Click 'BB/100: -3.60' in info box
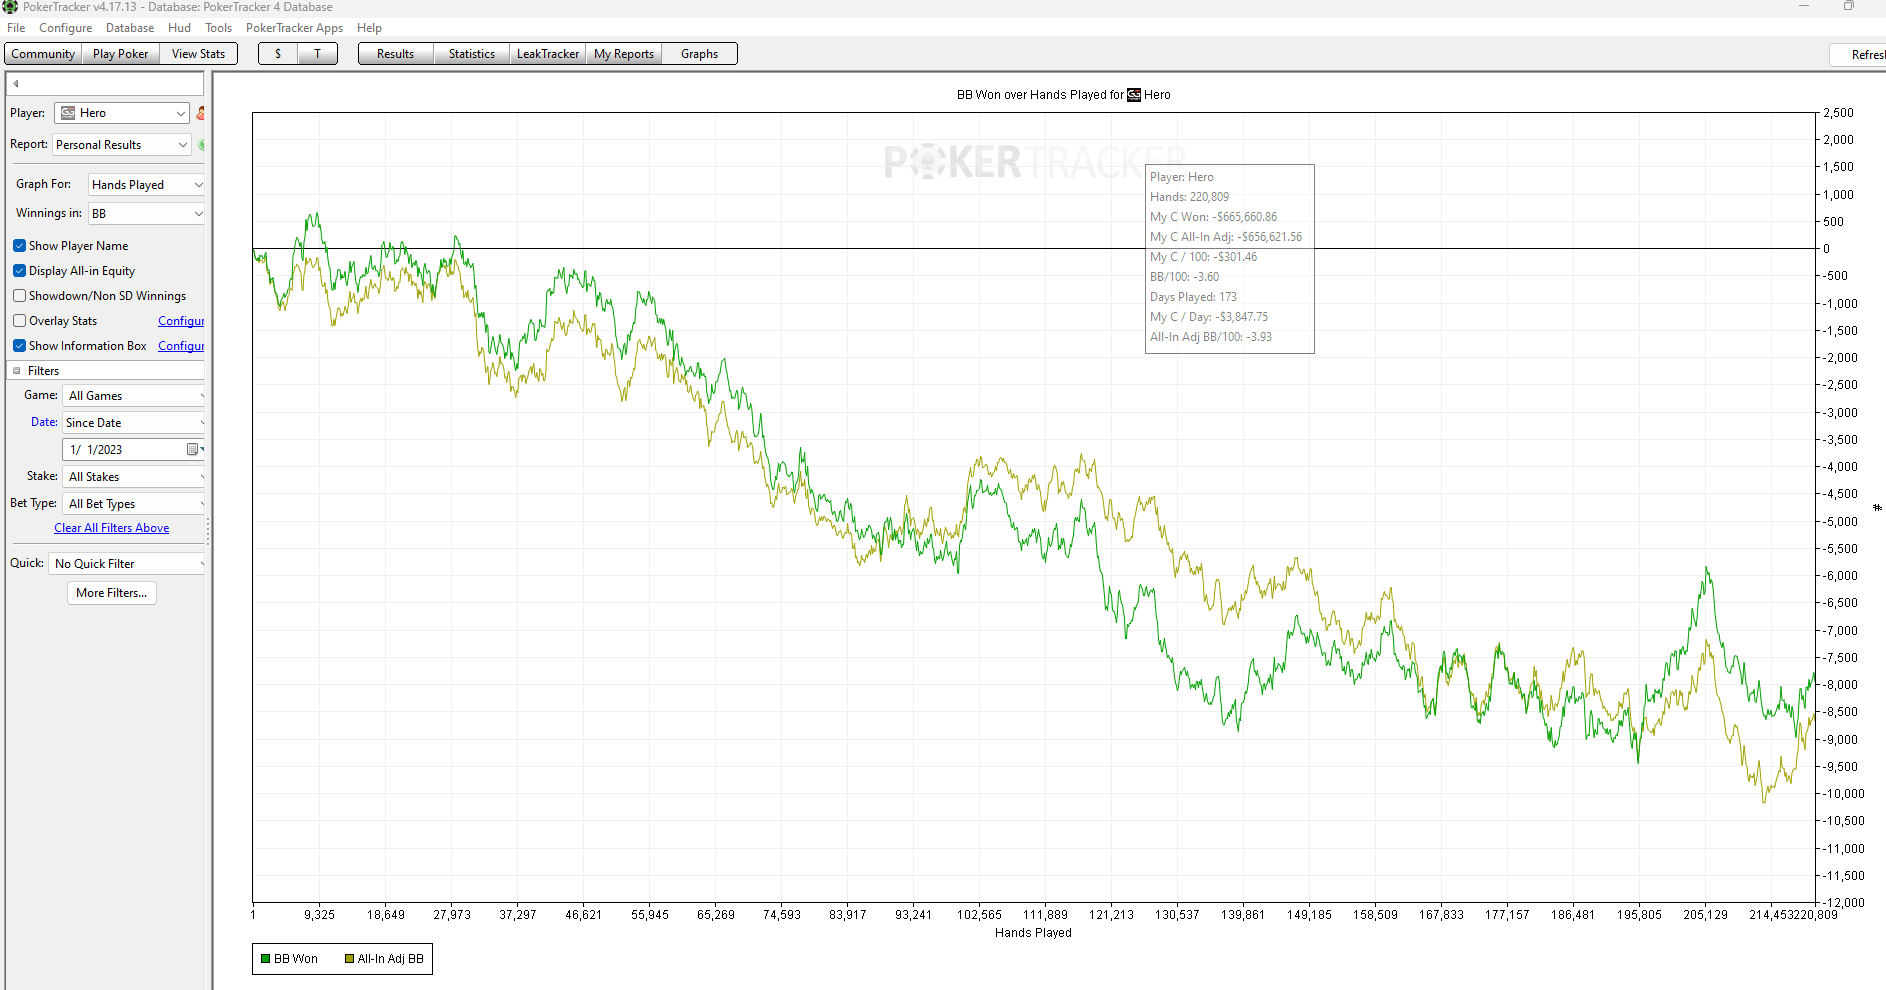 1185,277
